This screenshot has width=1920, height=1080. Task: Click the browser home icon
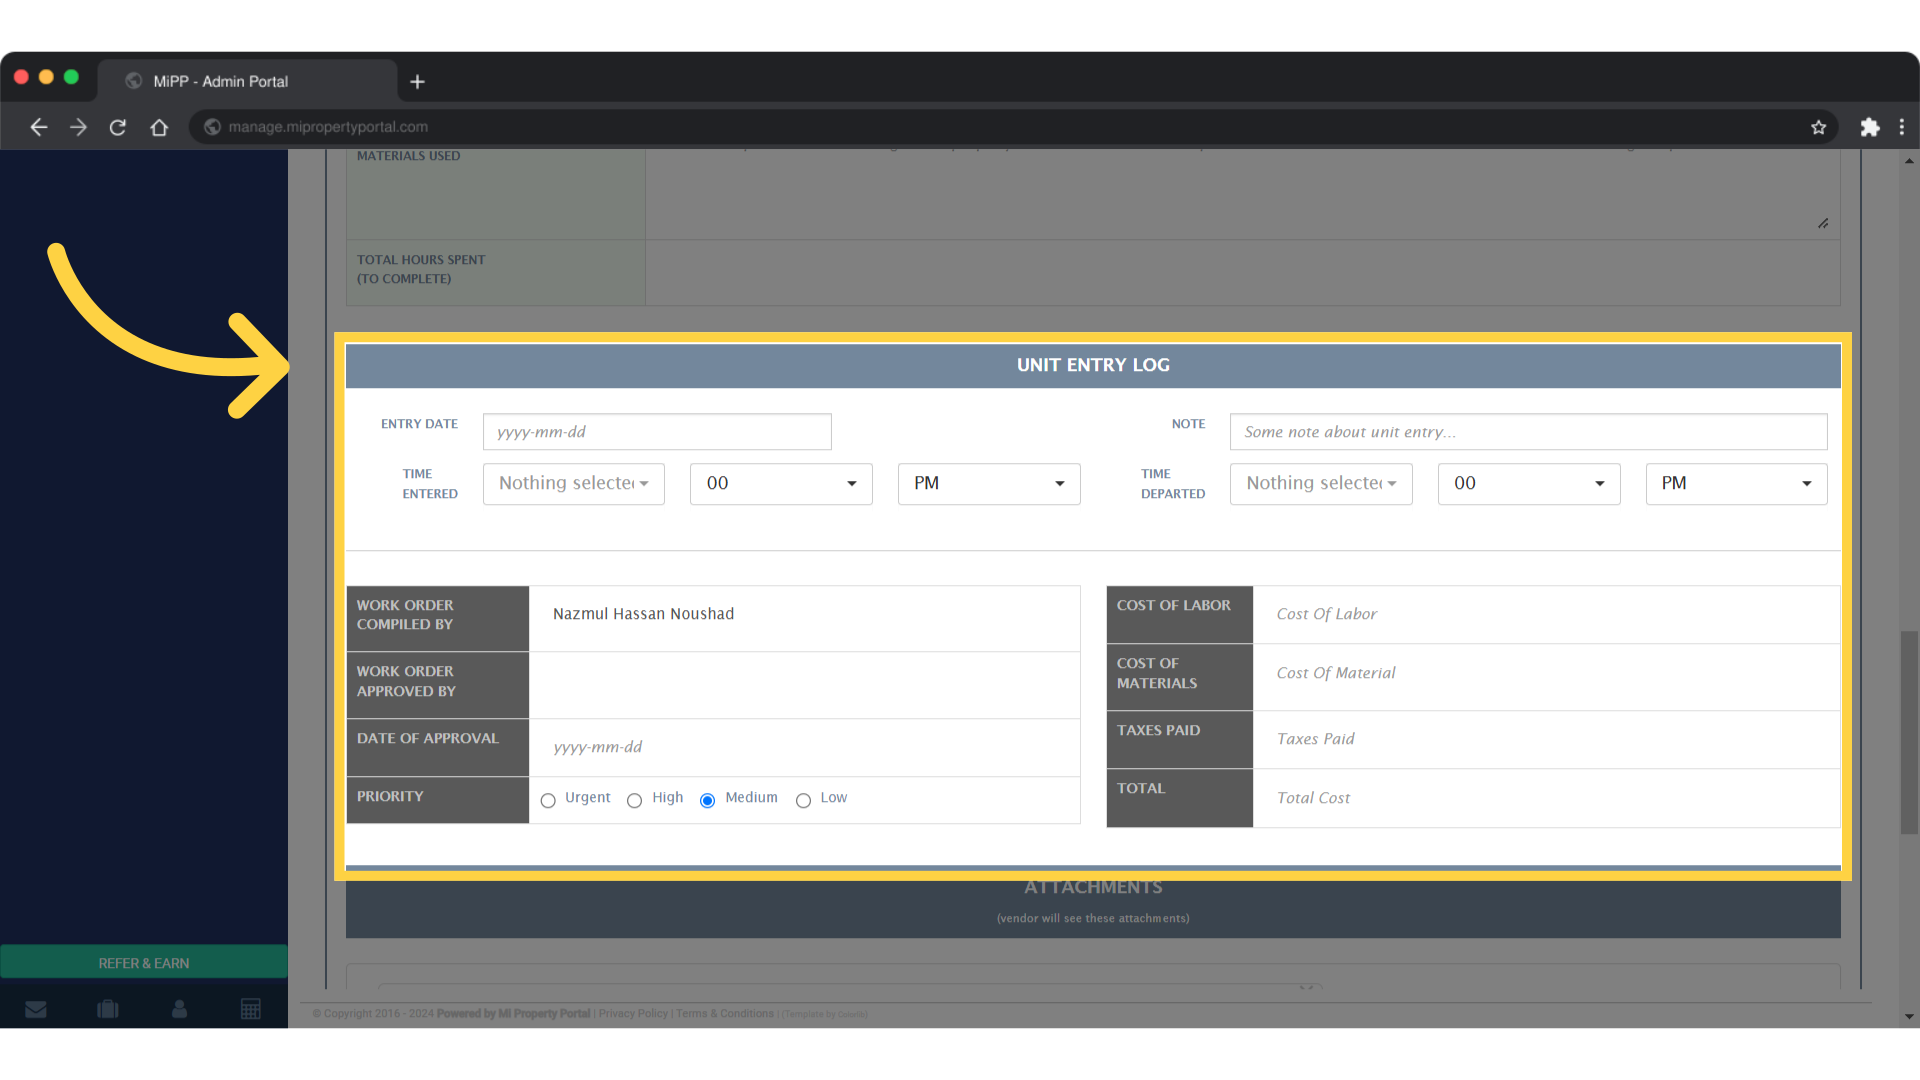pos(159,127)
